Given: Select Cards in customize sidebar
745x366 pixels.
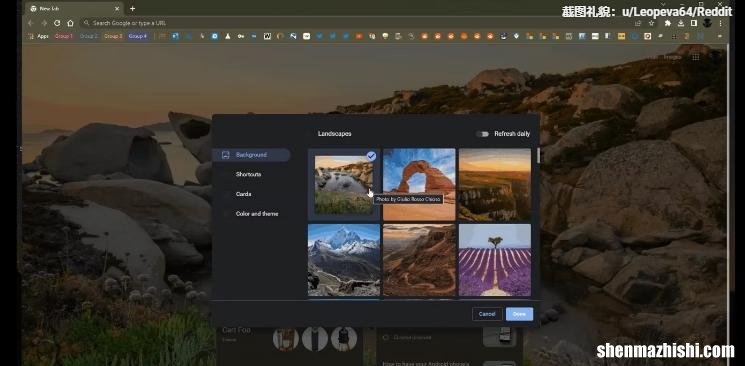Looking at the screenshot, I should [x=243, y=194].
